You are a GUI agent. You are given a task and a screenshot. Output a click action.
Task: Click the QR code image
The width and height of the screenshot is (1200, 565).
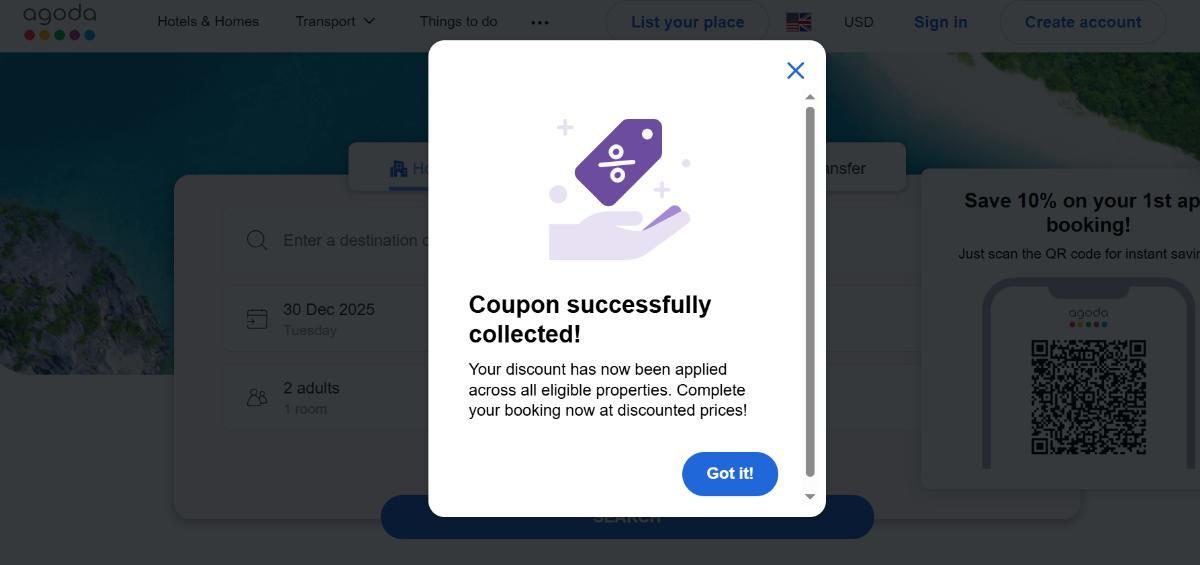coord(1088,397)
